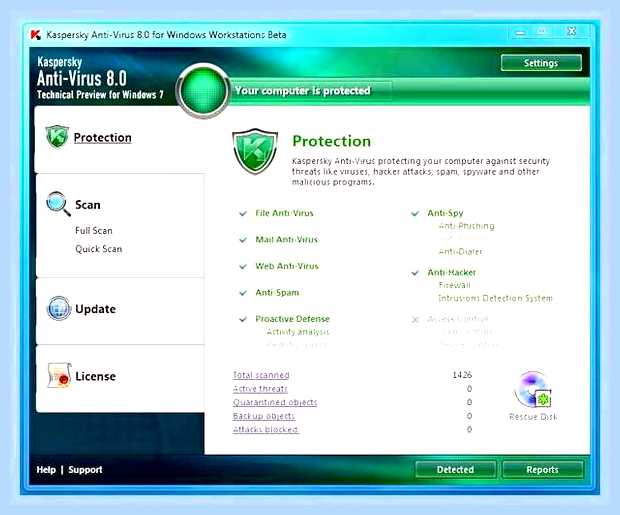
Task: Click the Detected button
Action: 456,470
